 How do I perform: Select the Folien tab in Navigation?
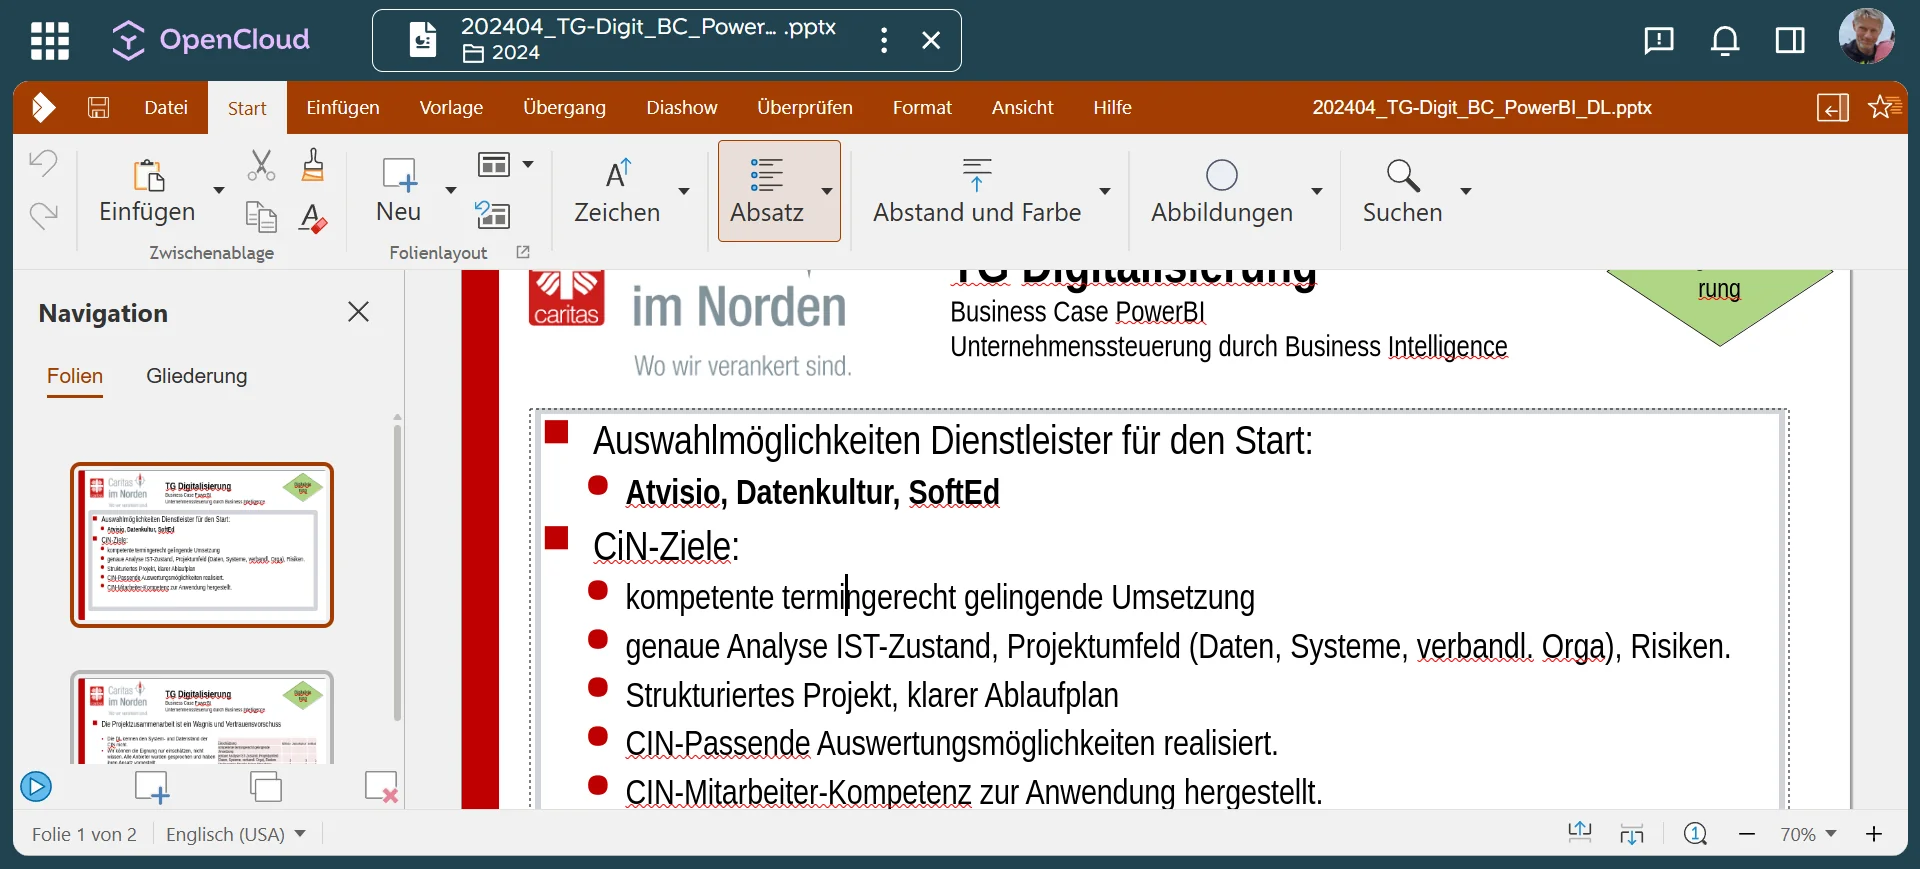tap(75, 376)
